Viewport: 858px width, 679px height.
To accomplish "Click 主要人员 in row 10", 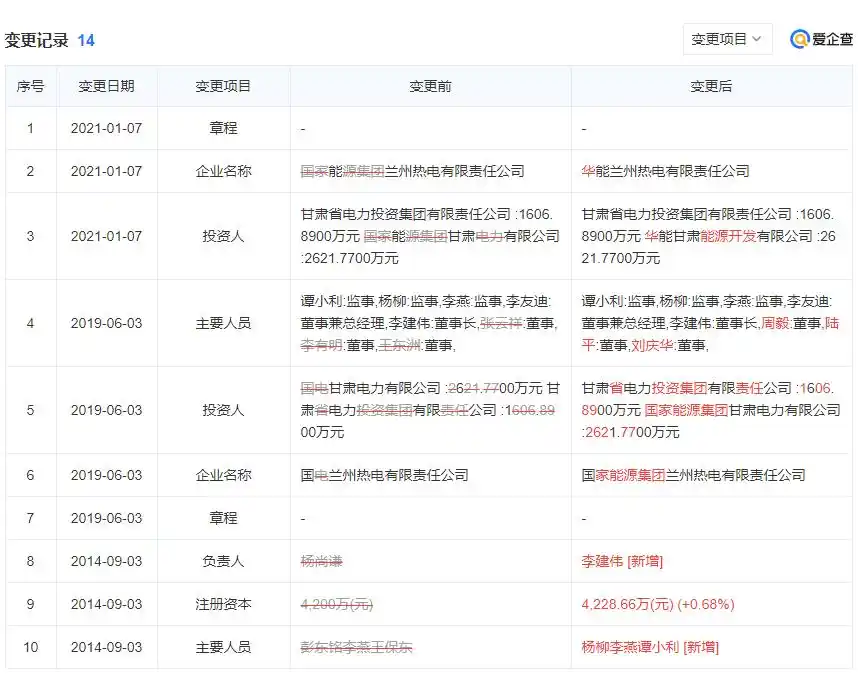I will click(x=223, y=647).
